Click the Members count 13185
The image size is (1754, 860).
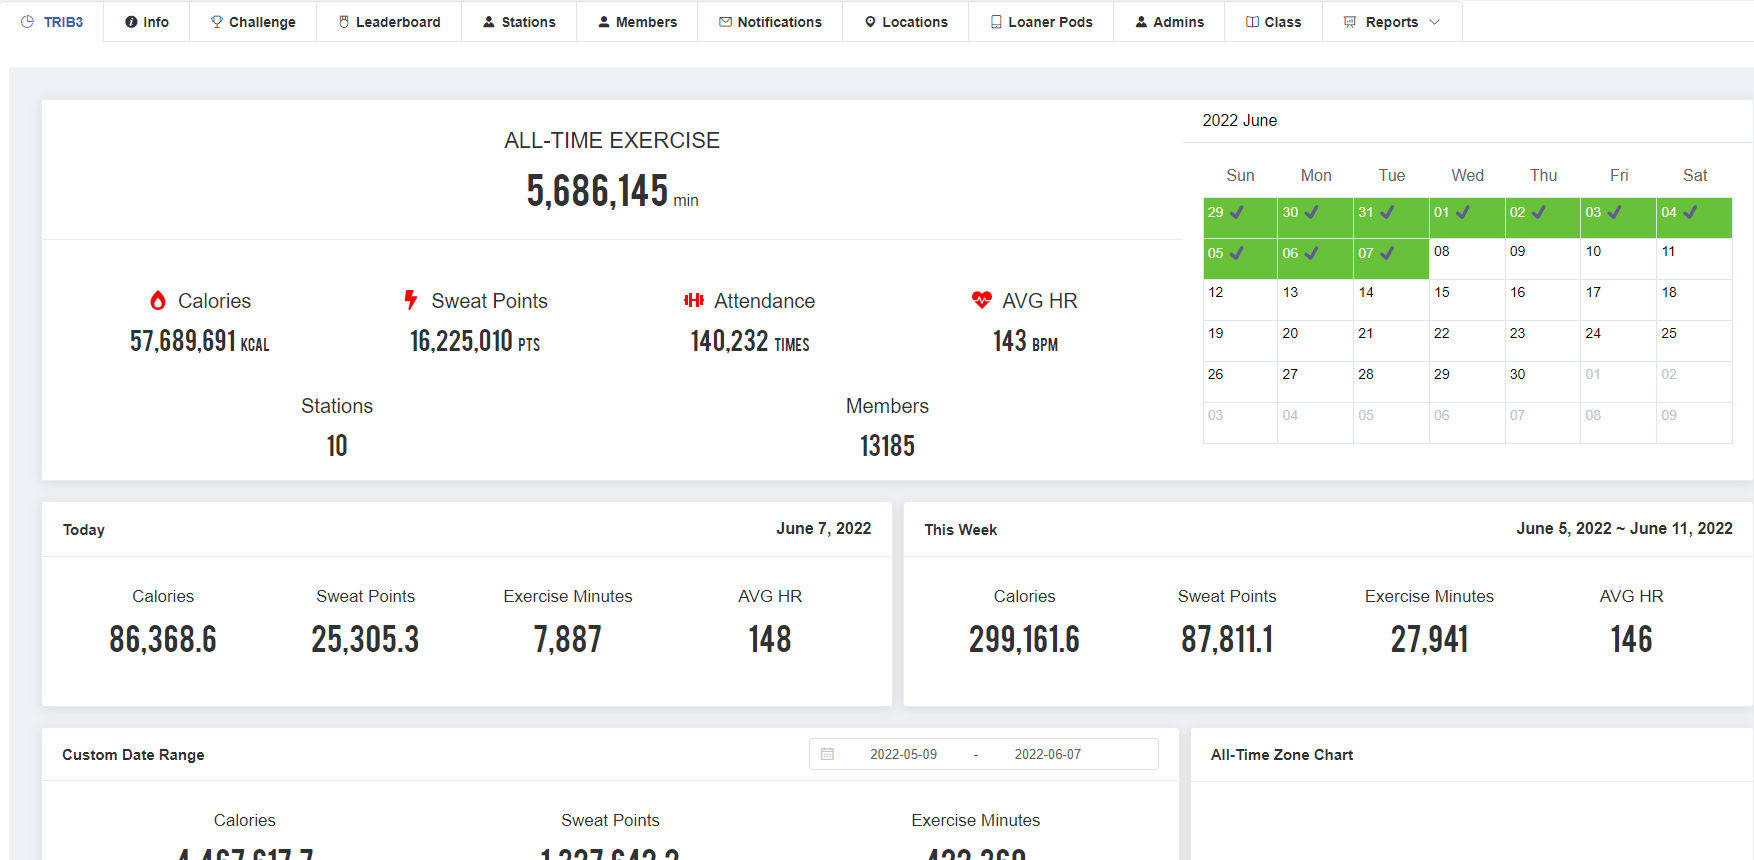pyautogui.click(x=887, y=446)
